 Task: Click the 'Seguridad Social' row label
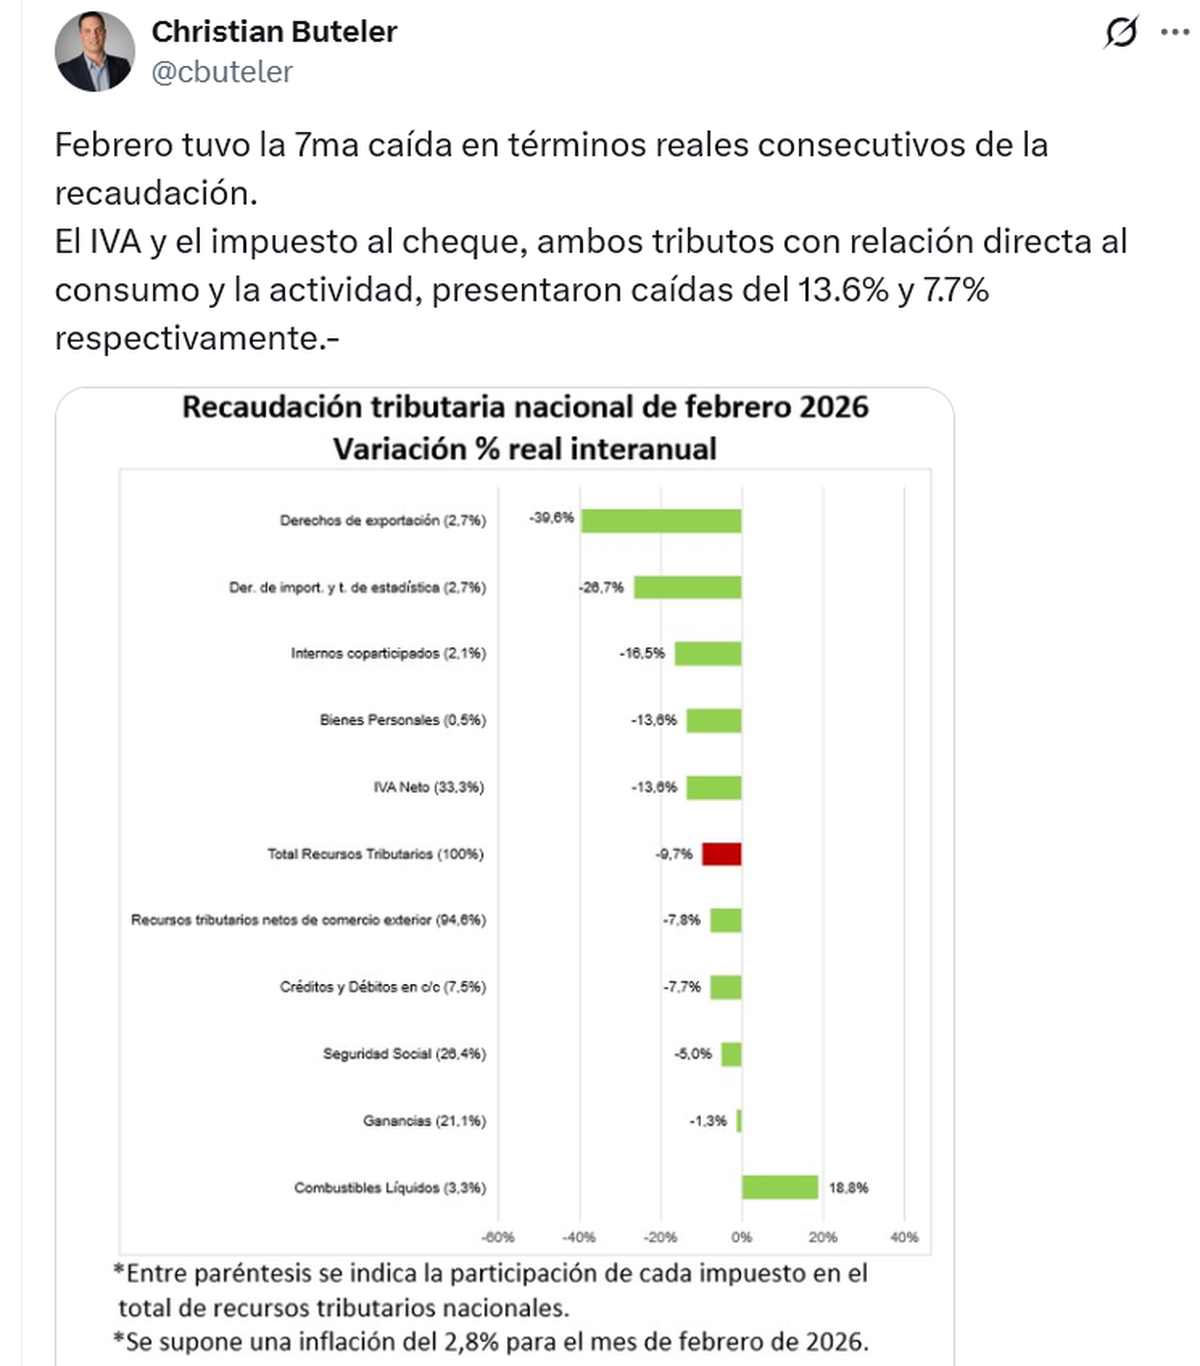tap(404, 1054)
